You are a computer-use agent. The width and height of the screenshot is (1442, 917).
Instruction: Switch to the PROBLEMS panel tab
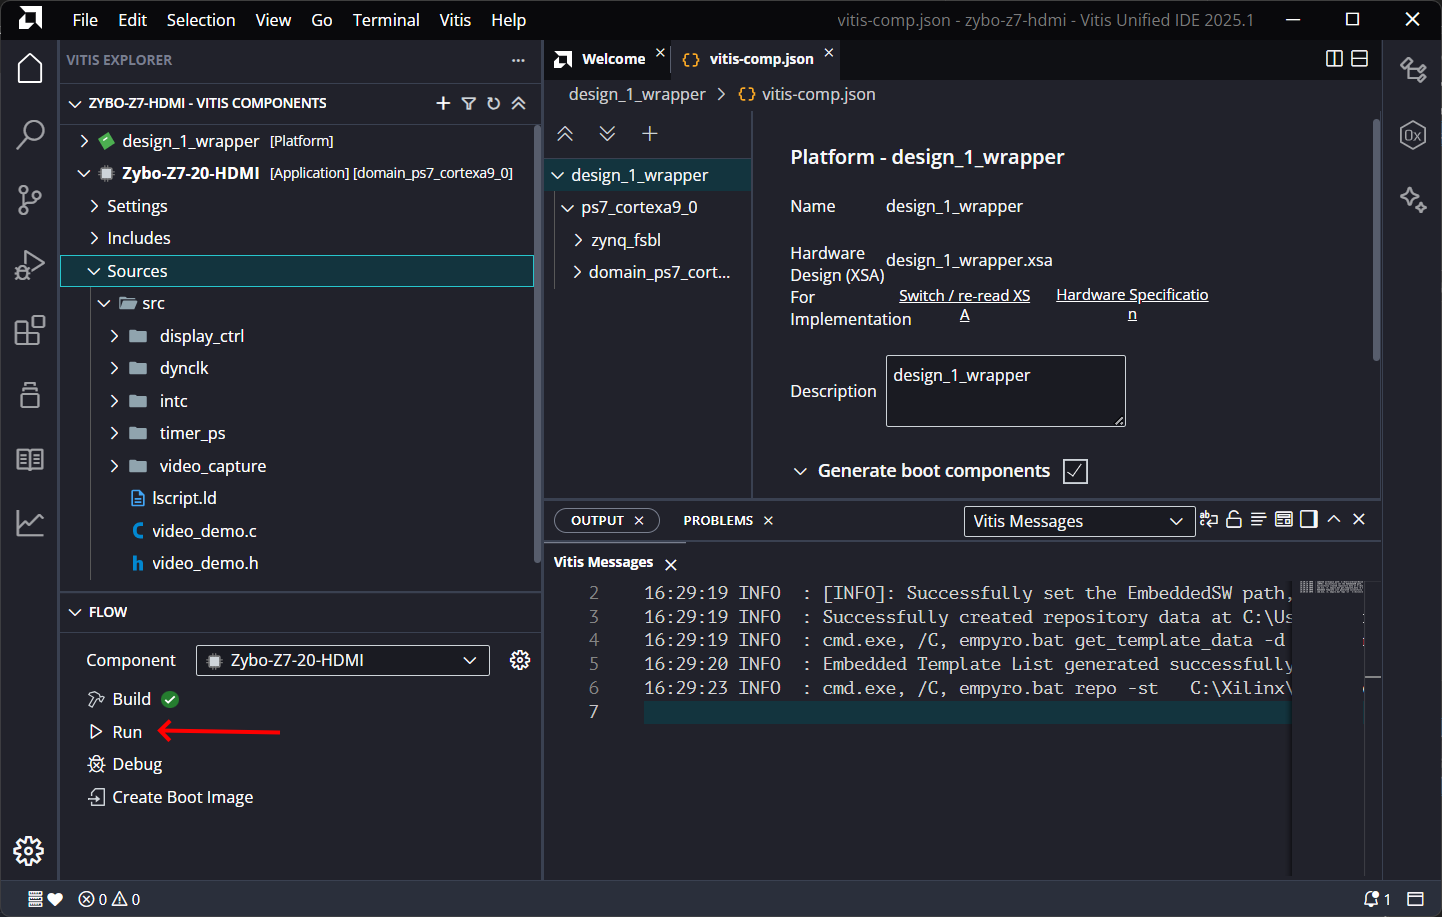click(718, 521)
